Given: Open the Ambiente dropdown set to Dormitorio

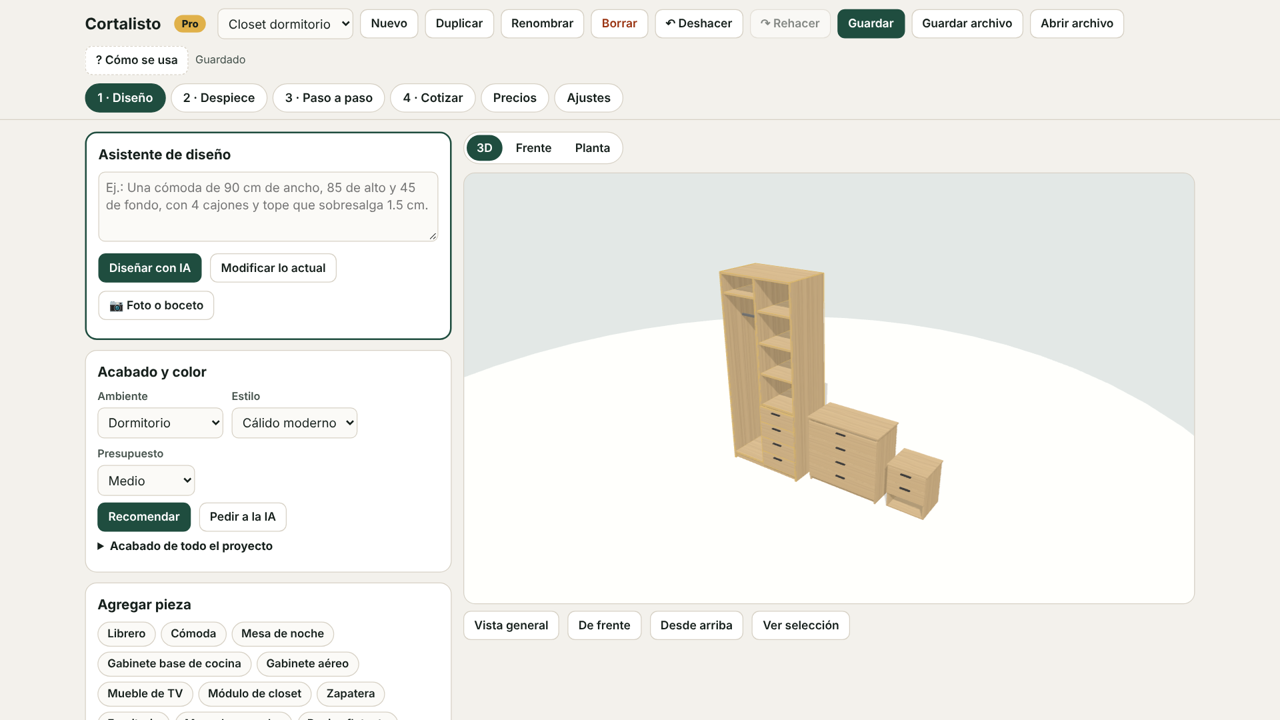Looking at the screenshot, I should 160,423.
